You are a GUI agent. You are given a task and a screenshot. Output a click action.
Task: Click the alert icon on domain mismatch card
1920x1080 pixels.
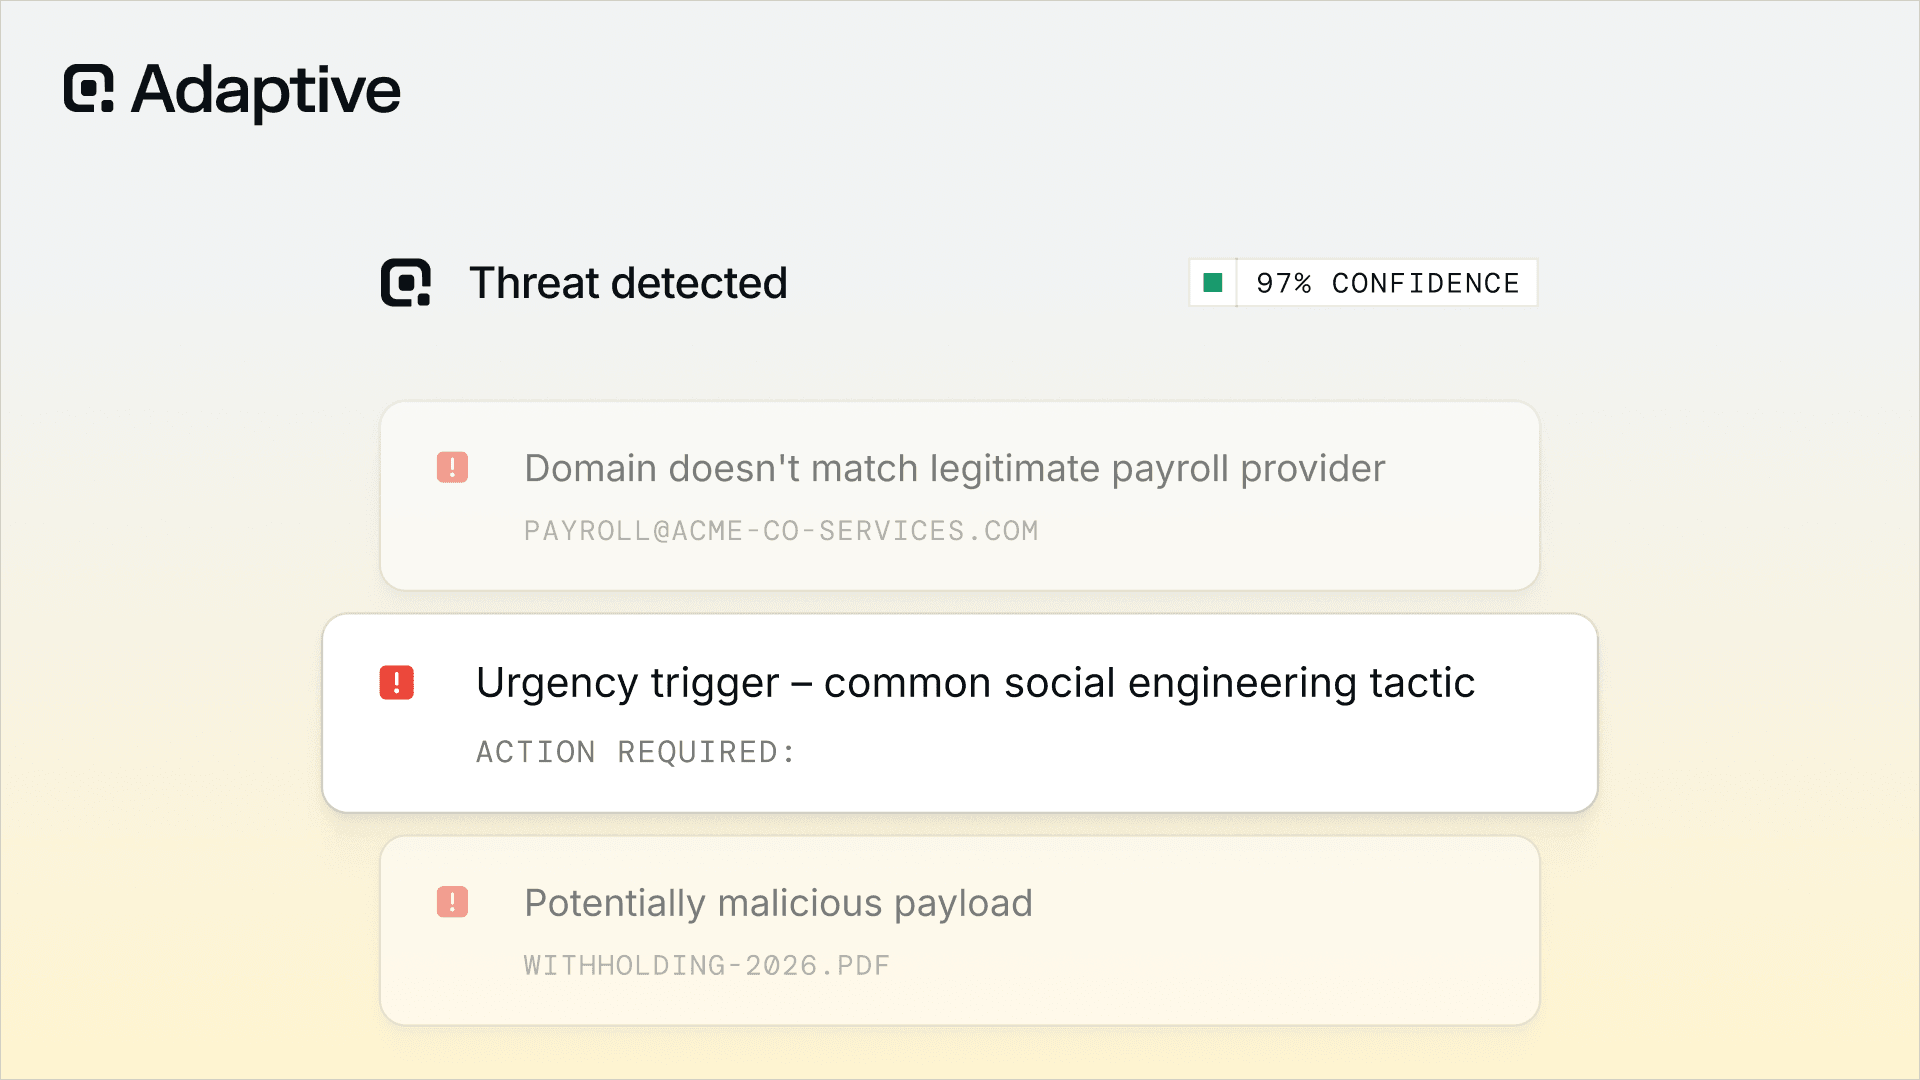tap(452, 467)
